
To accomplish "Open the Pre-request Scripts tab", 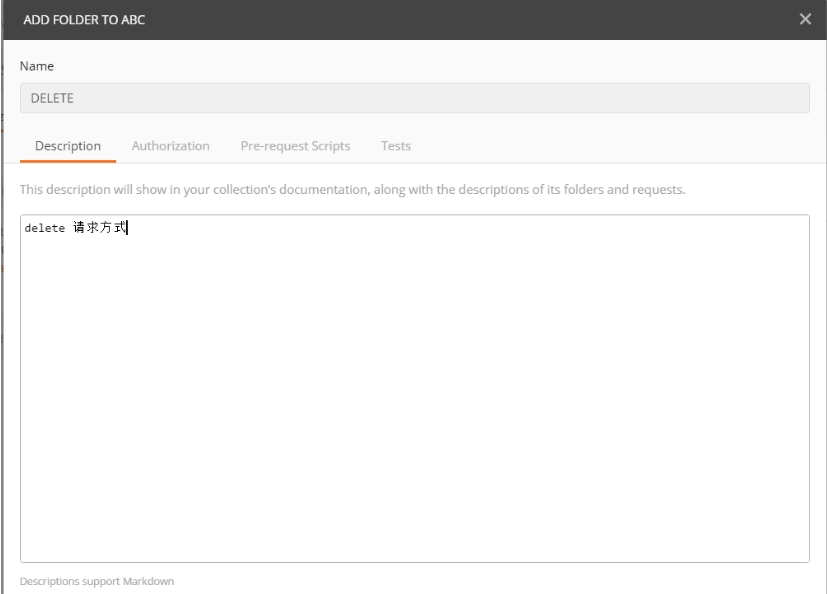I will pyautogui.click(x=295, y=146).
